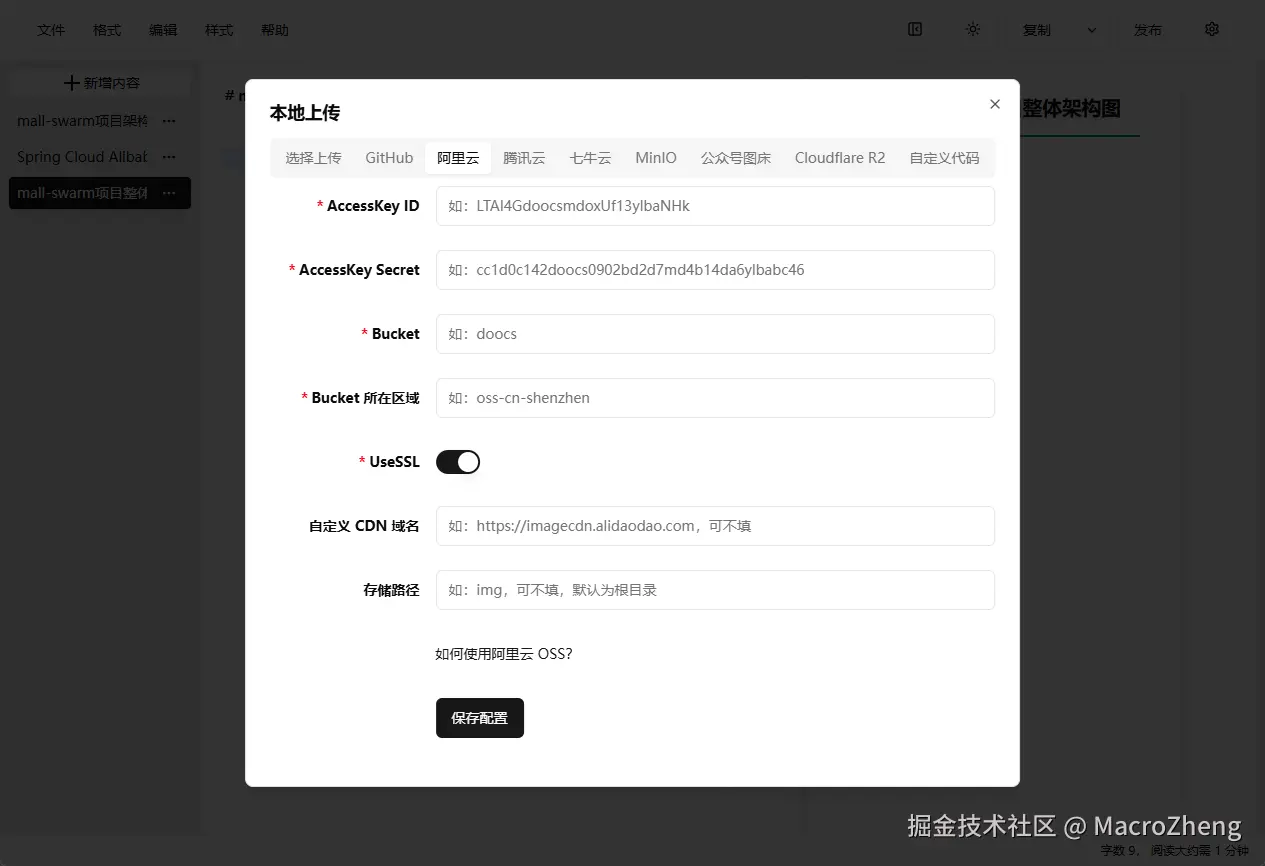Open more options for selected mall-swarm项目整体 item
1265x866 pixels.
[169, 193]
